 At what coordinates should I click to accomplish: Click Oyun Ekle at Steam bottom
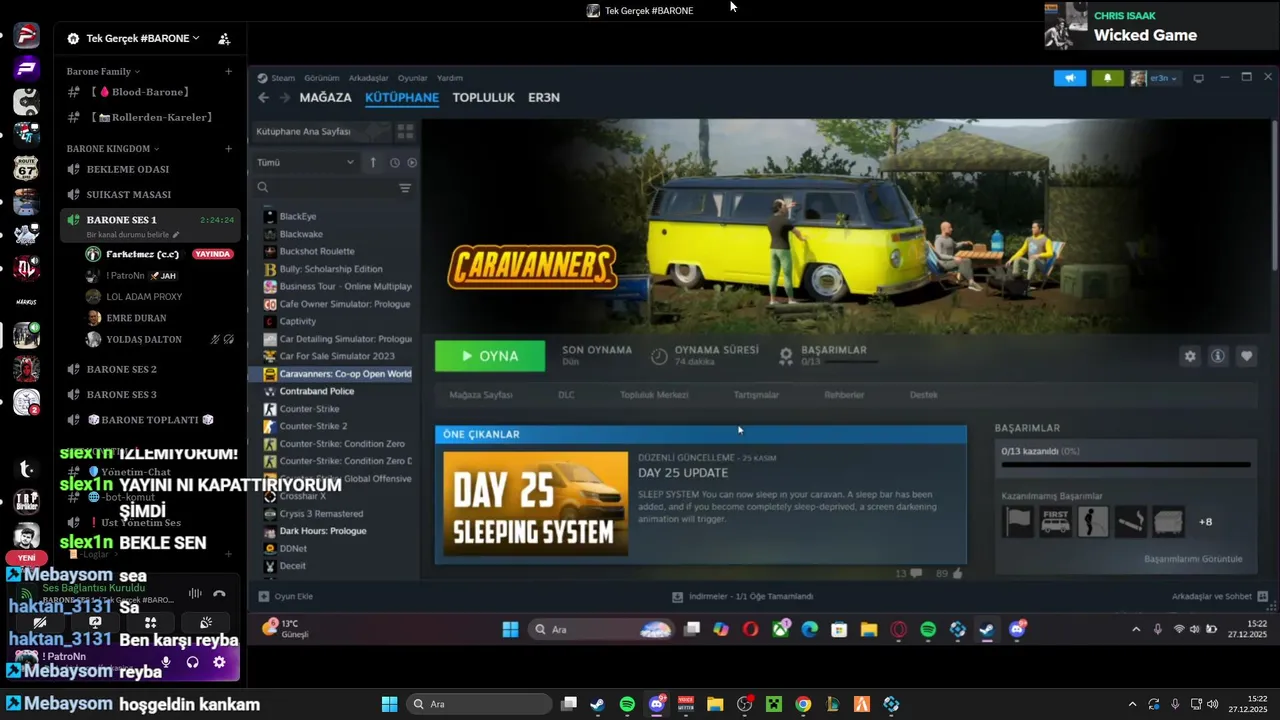click(286, 596)
